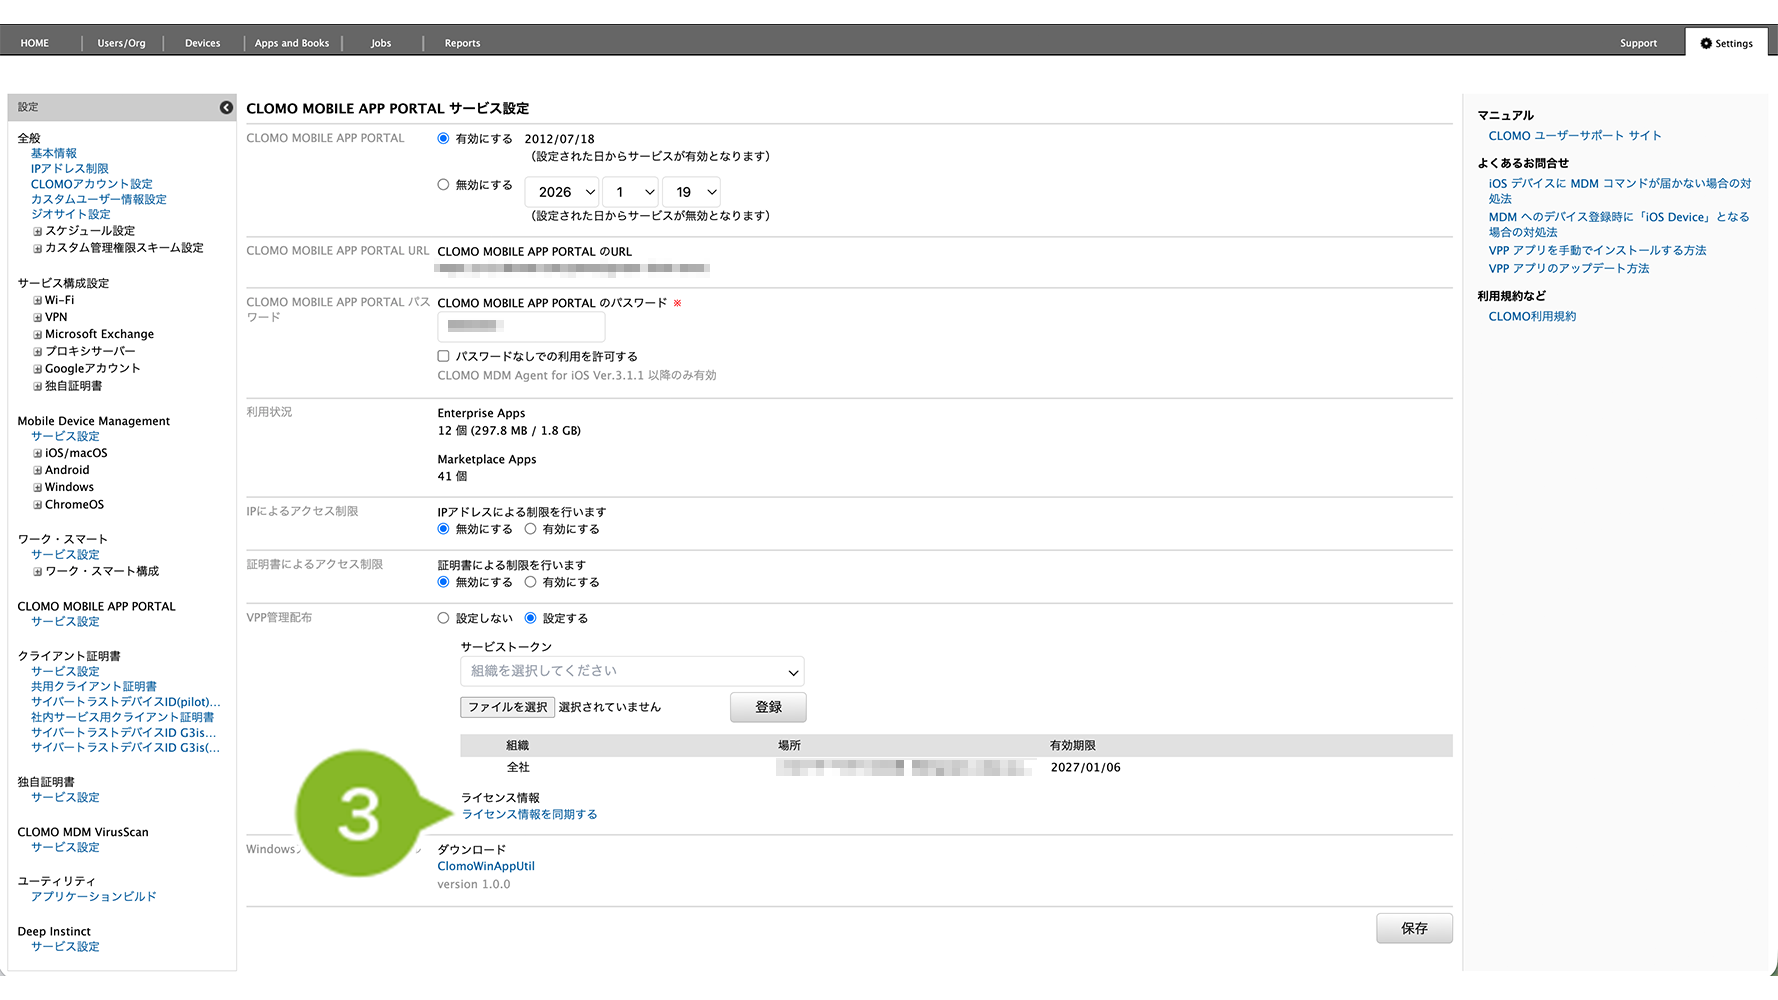The image size is (1778, 1000).
Task: Expand the iOS/macOS tree plus icon
Action: point(38,454)
